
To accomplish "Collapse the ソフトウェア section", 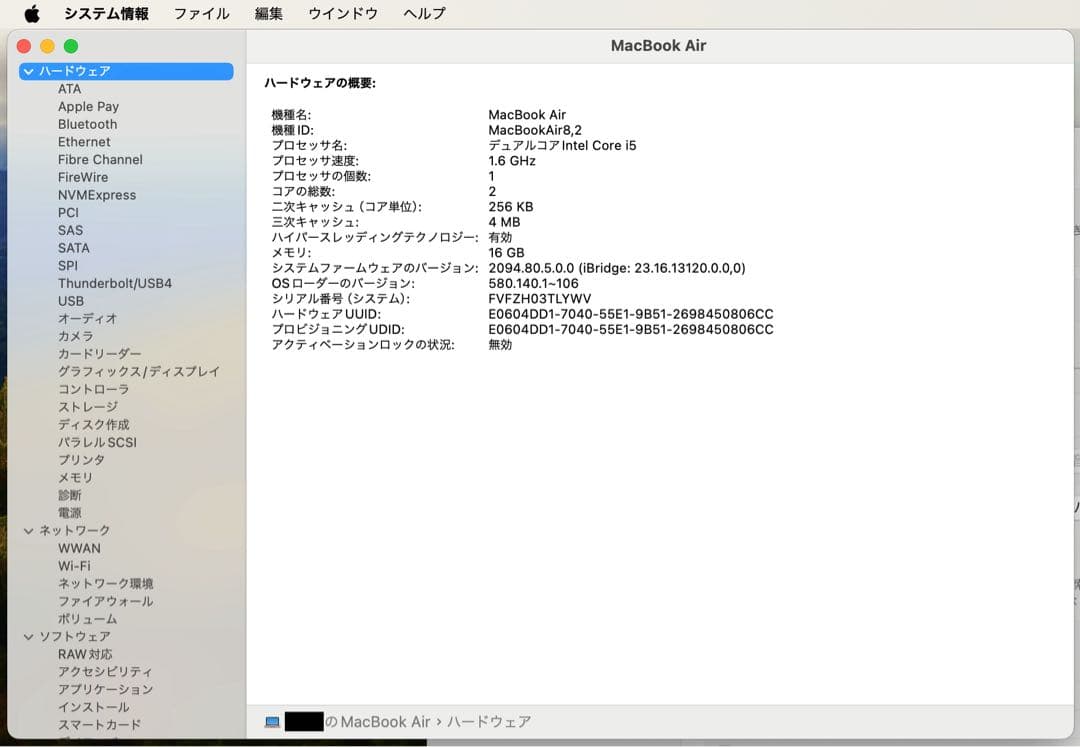I will [x=28, y=636].
